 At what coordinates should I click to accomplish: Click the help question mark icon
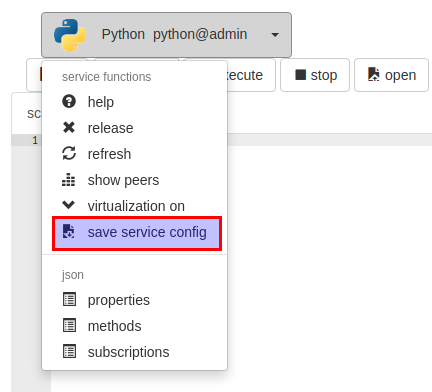coord(69,101)
